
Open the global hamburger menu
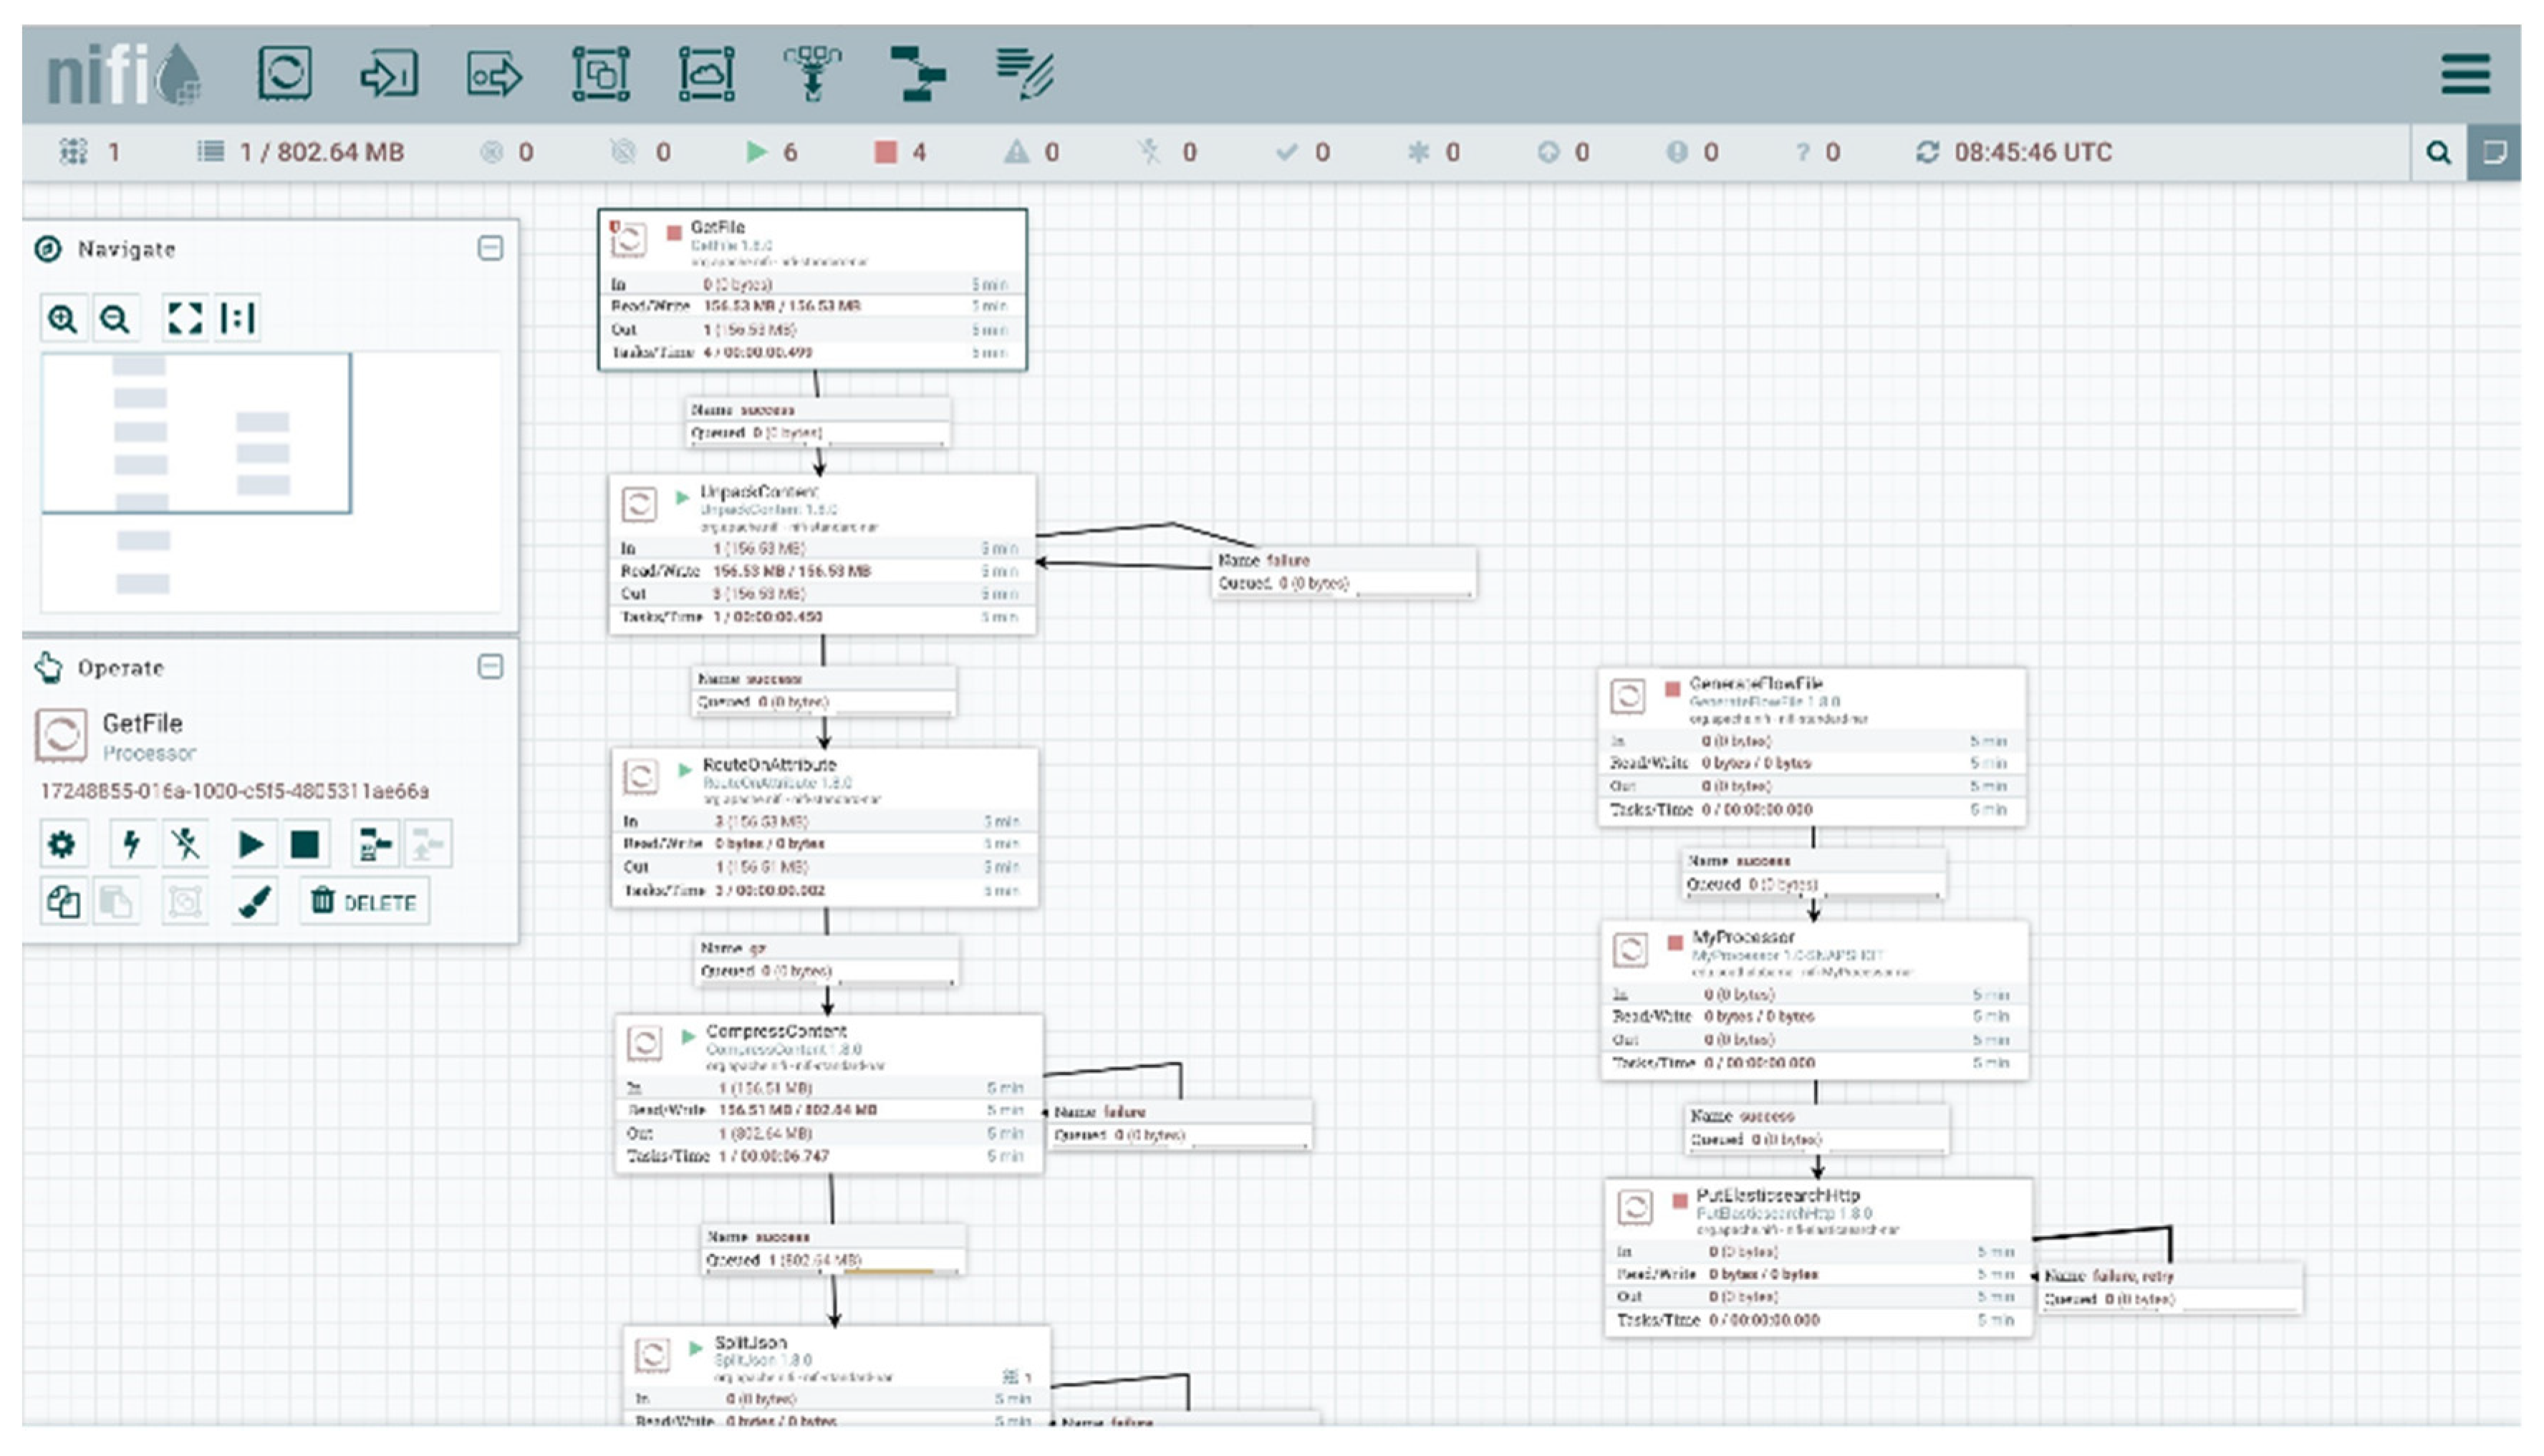2465,74
